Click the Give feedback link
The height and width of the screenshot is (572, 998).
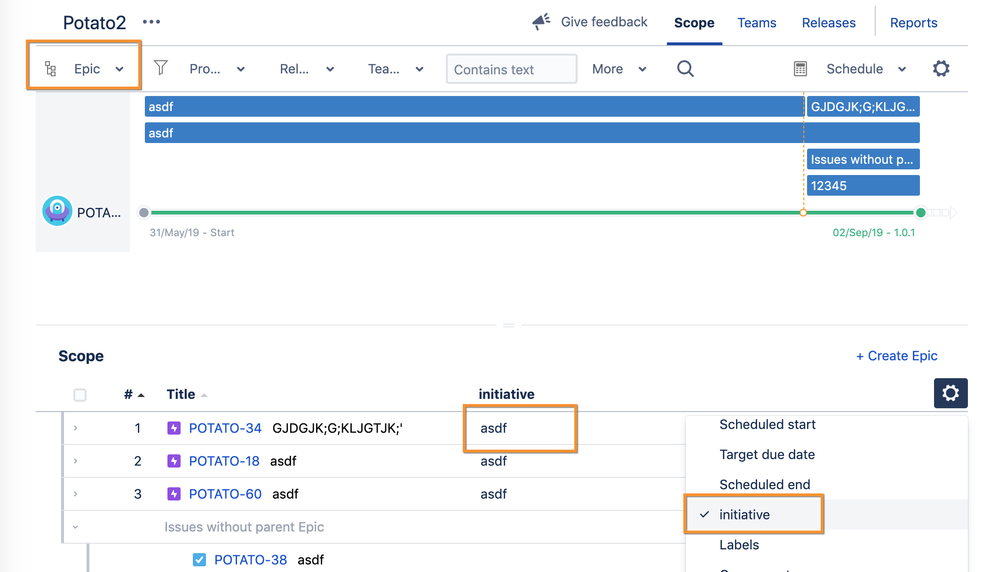coord(603,22)
